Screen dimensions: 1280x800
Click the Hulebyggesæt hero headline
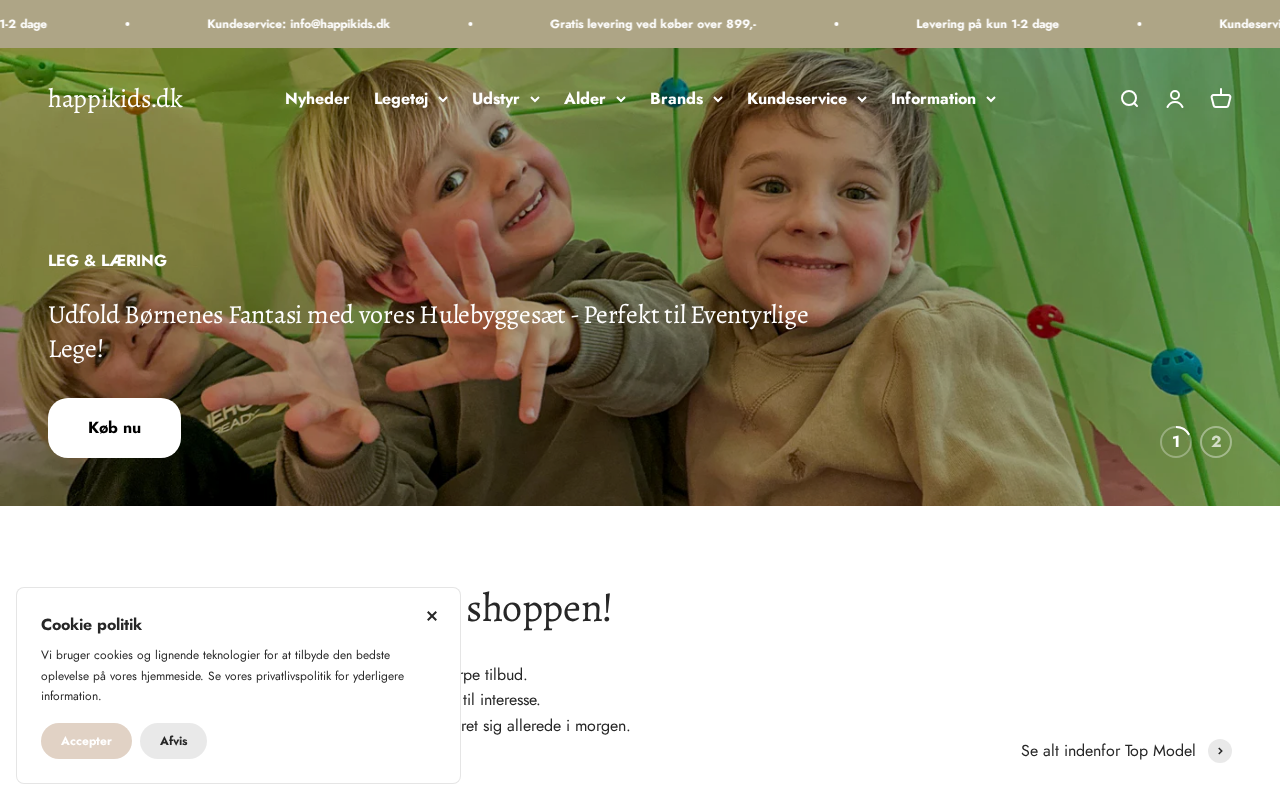coord(428,332)
